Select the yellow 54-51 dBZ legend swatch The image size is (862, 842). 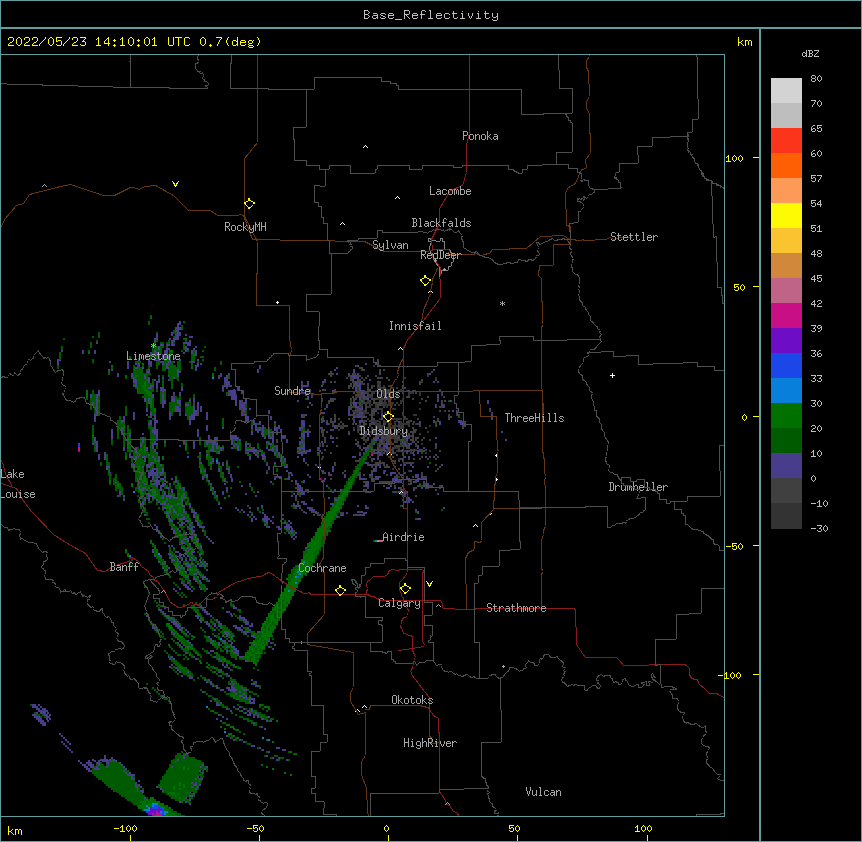(786, 215)
